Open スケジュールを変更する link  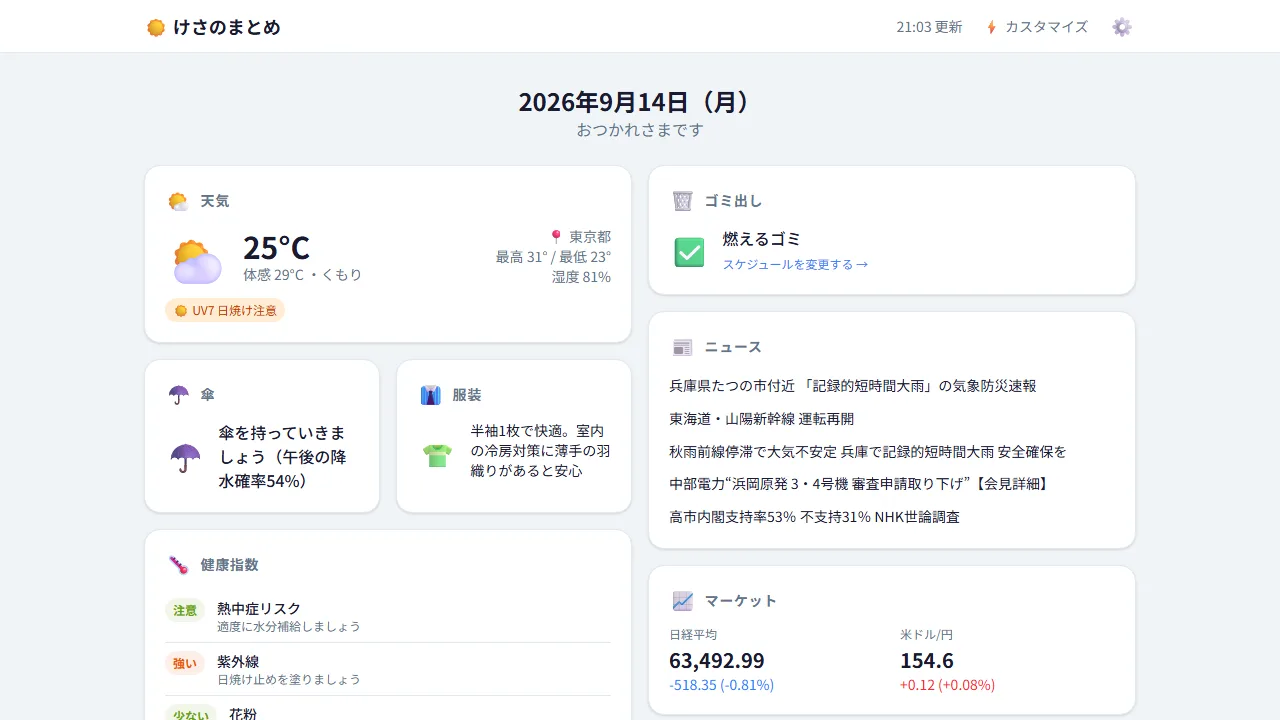[795, 264]
